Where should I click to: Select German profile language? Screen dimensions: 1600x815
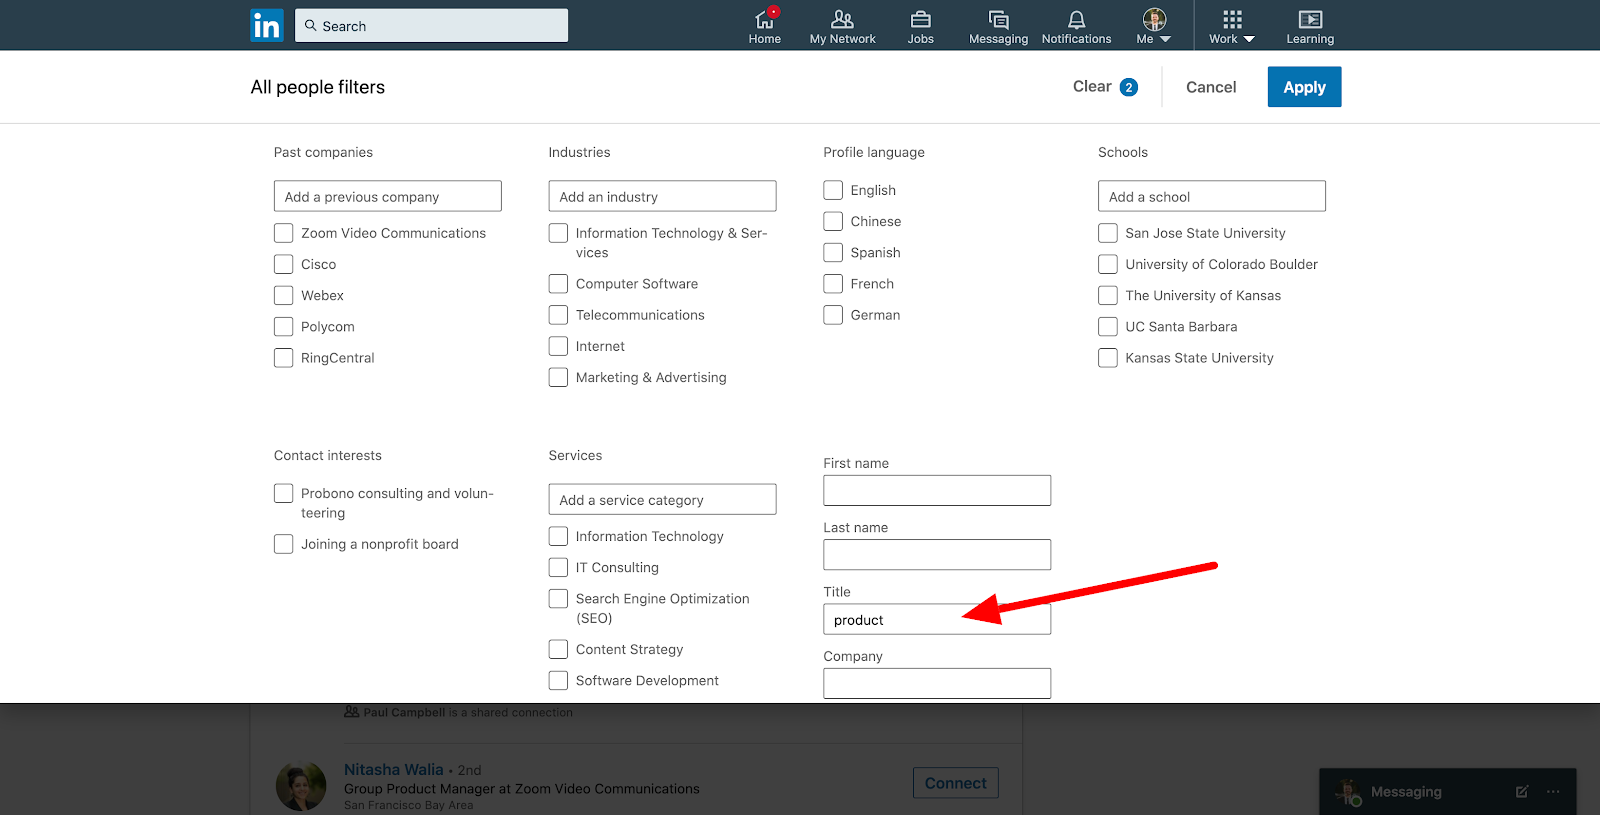833,315
